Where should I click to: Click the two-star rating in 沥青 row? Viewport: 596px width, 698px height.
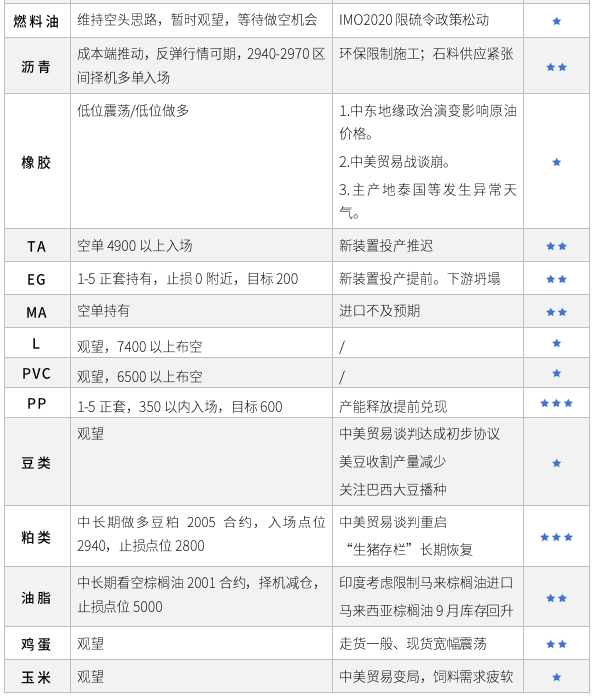pos(556,67)
